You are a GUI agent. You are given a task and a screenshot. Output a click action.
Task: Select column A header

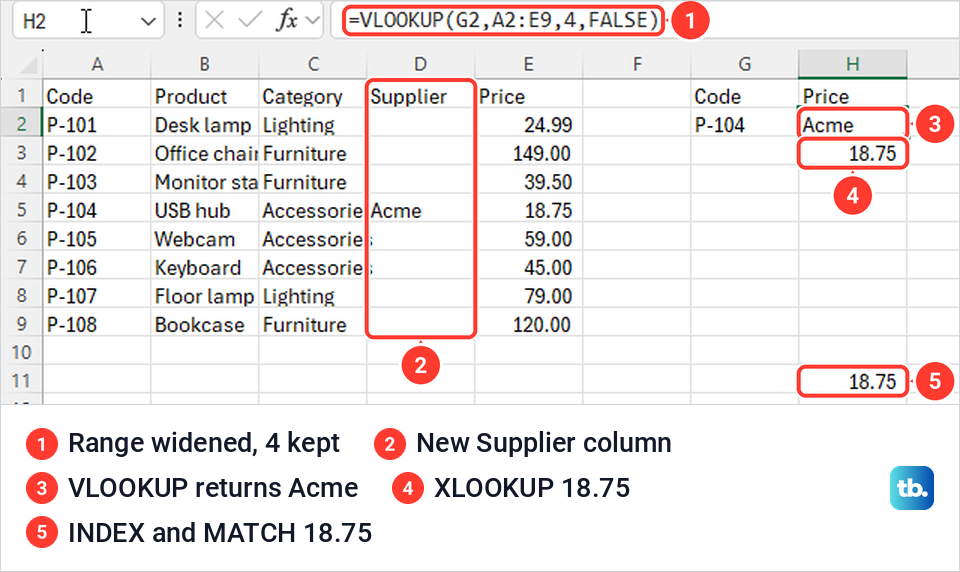click(97, 64)
